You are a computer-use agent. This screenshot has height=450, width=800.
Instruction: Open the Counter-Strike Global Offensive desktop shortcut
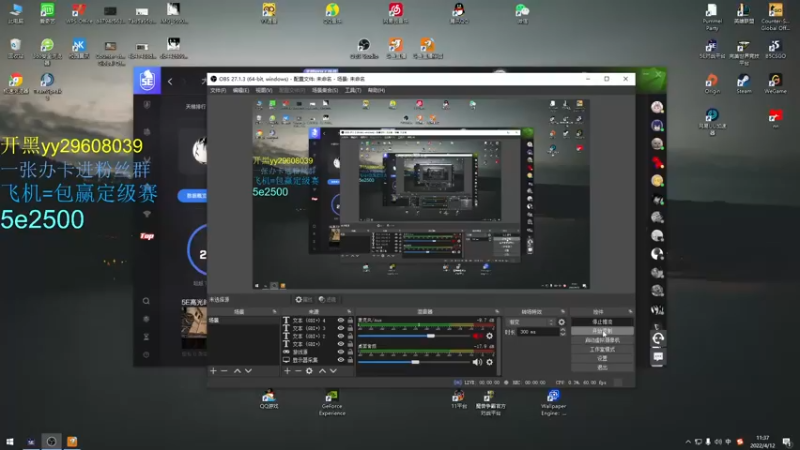pyautogui.click(x=775, y=17)
